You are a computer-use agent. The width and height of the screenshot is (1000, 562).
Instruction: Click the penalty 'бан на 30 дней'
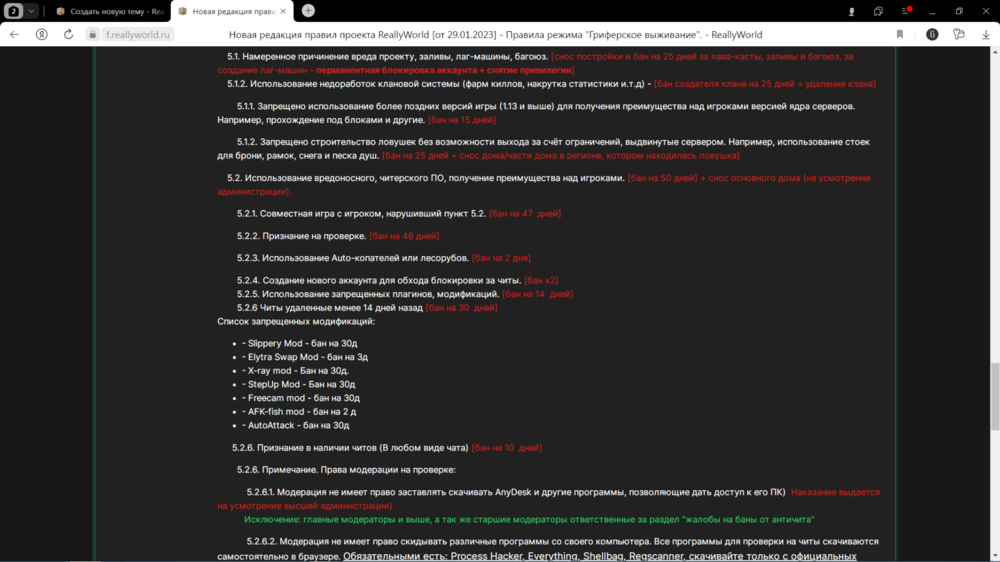coord(461,308)
